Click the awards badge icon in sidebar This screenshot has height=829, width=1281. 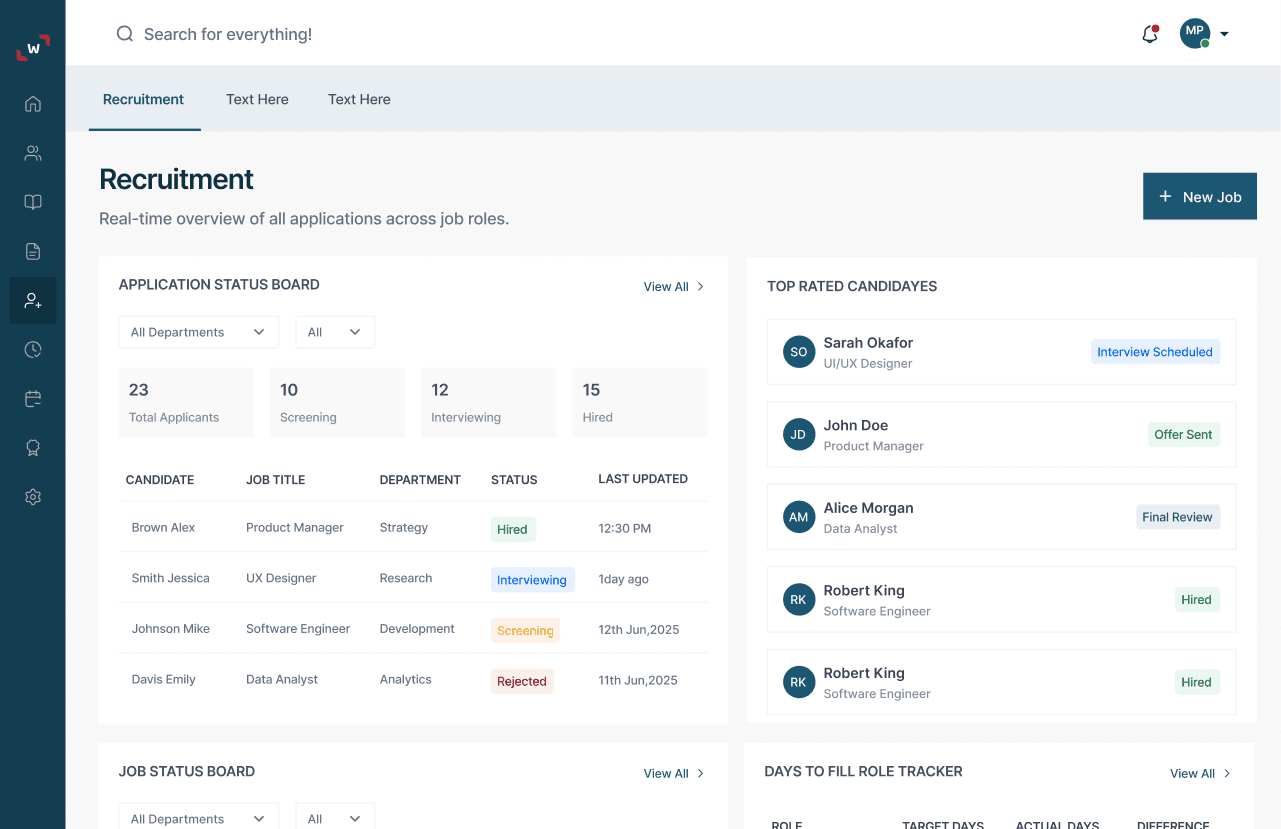[33, 447]
